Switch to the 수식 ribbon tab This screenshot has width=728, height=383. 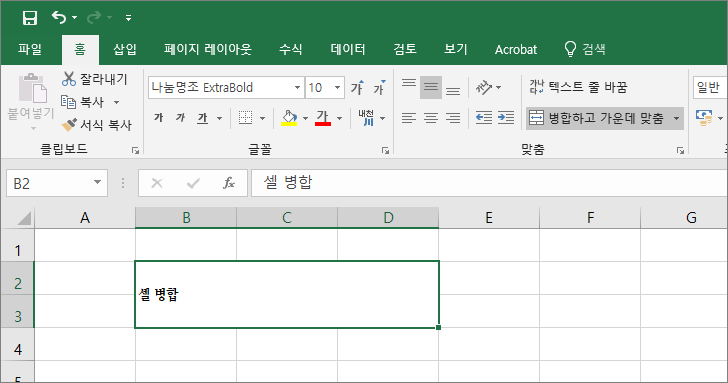tap(291, 49)
